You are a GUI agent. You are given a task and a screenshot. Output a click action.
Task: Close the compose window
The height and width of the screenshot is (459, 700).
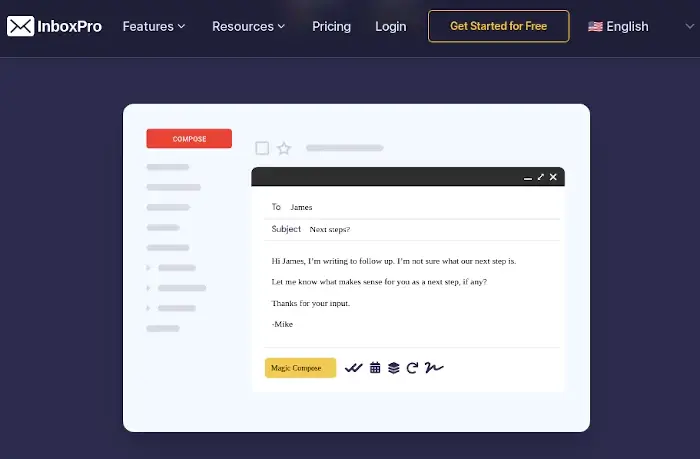[553, 177]
